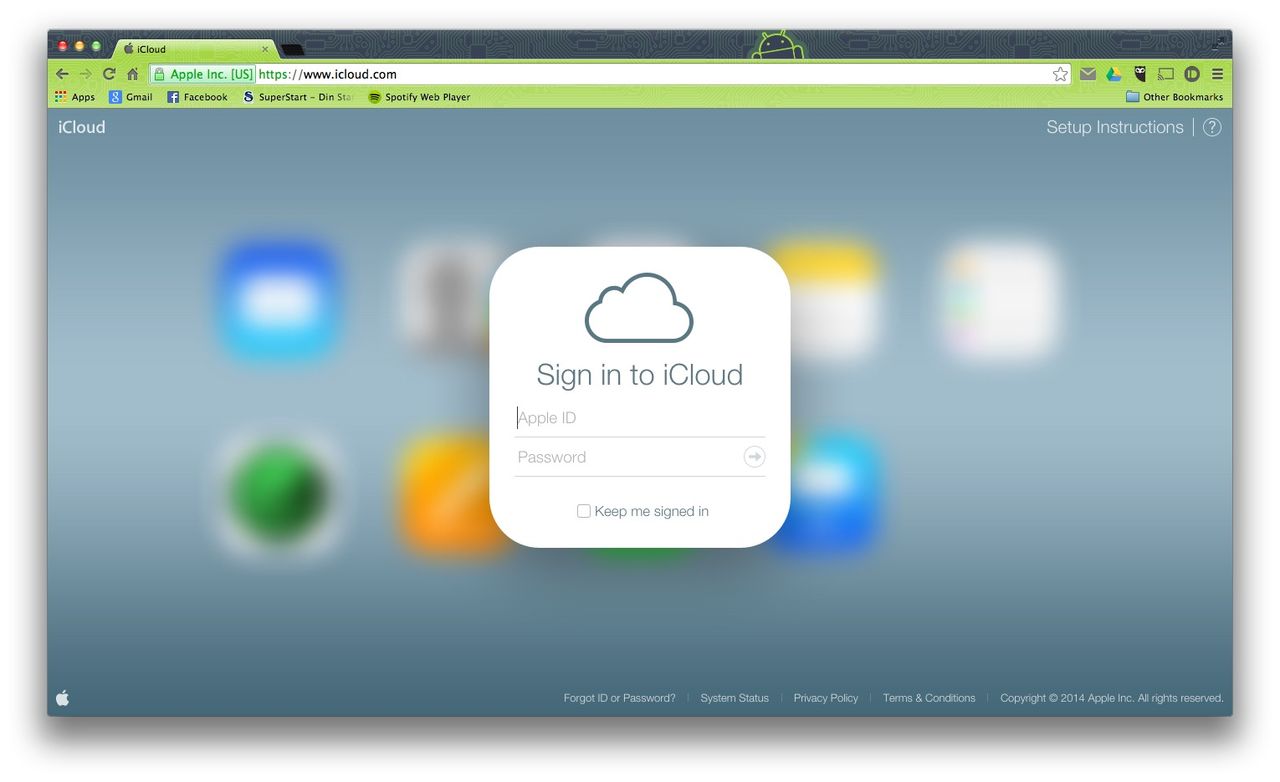The width and height of the screenshot is (1280, 782).
Task: Submit sign-in with the arrow button
Action: pyautogui.click(x=754, y=456)
